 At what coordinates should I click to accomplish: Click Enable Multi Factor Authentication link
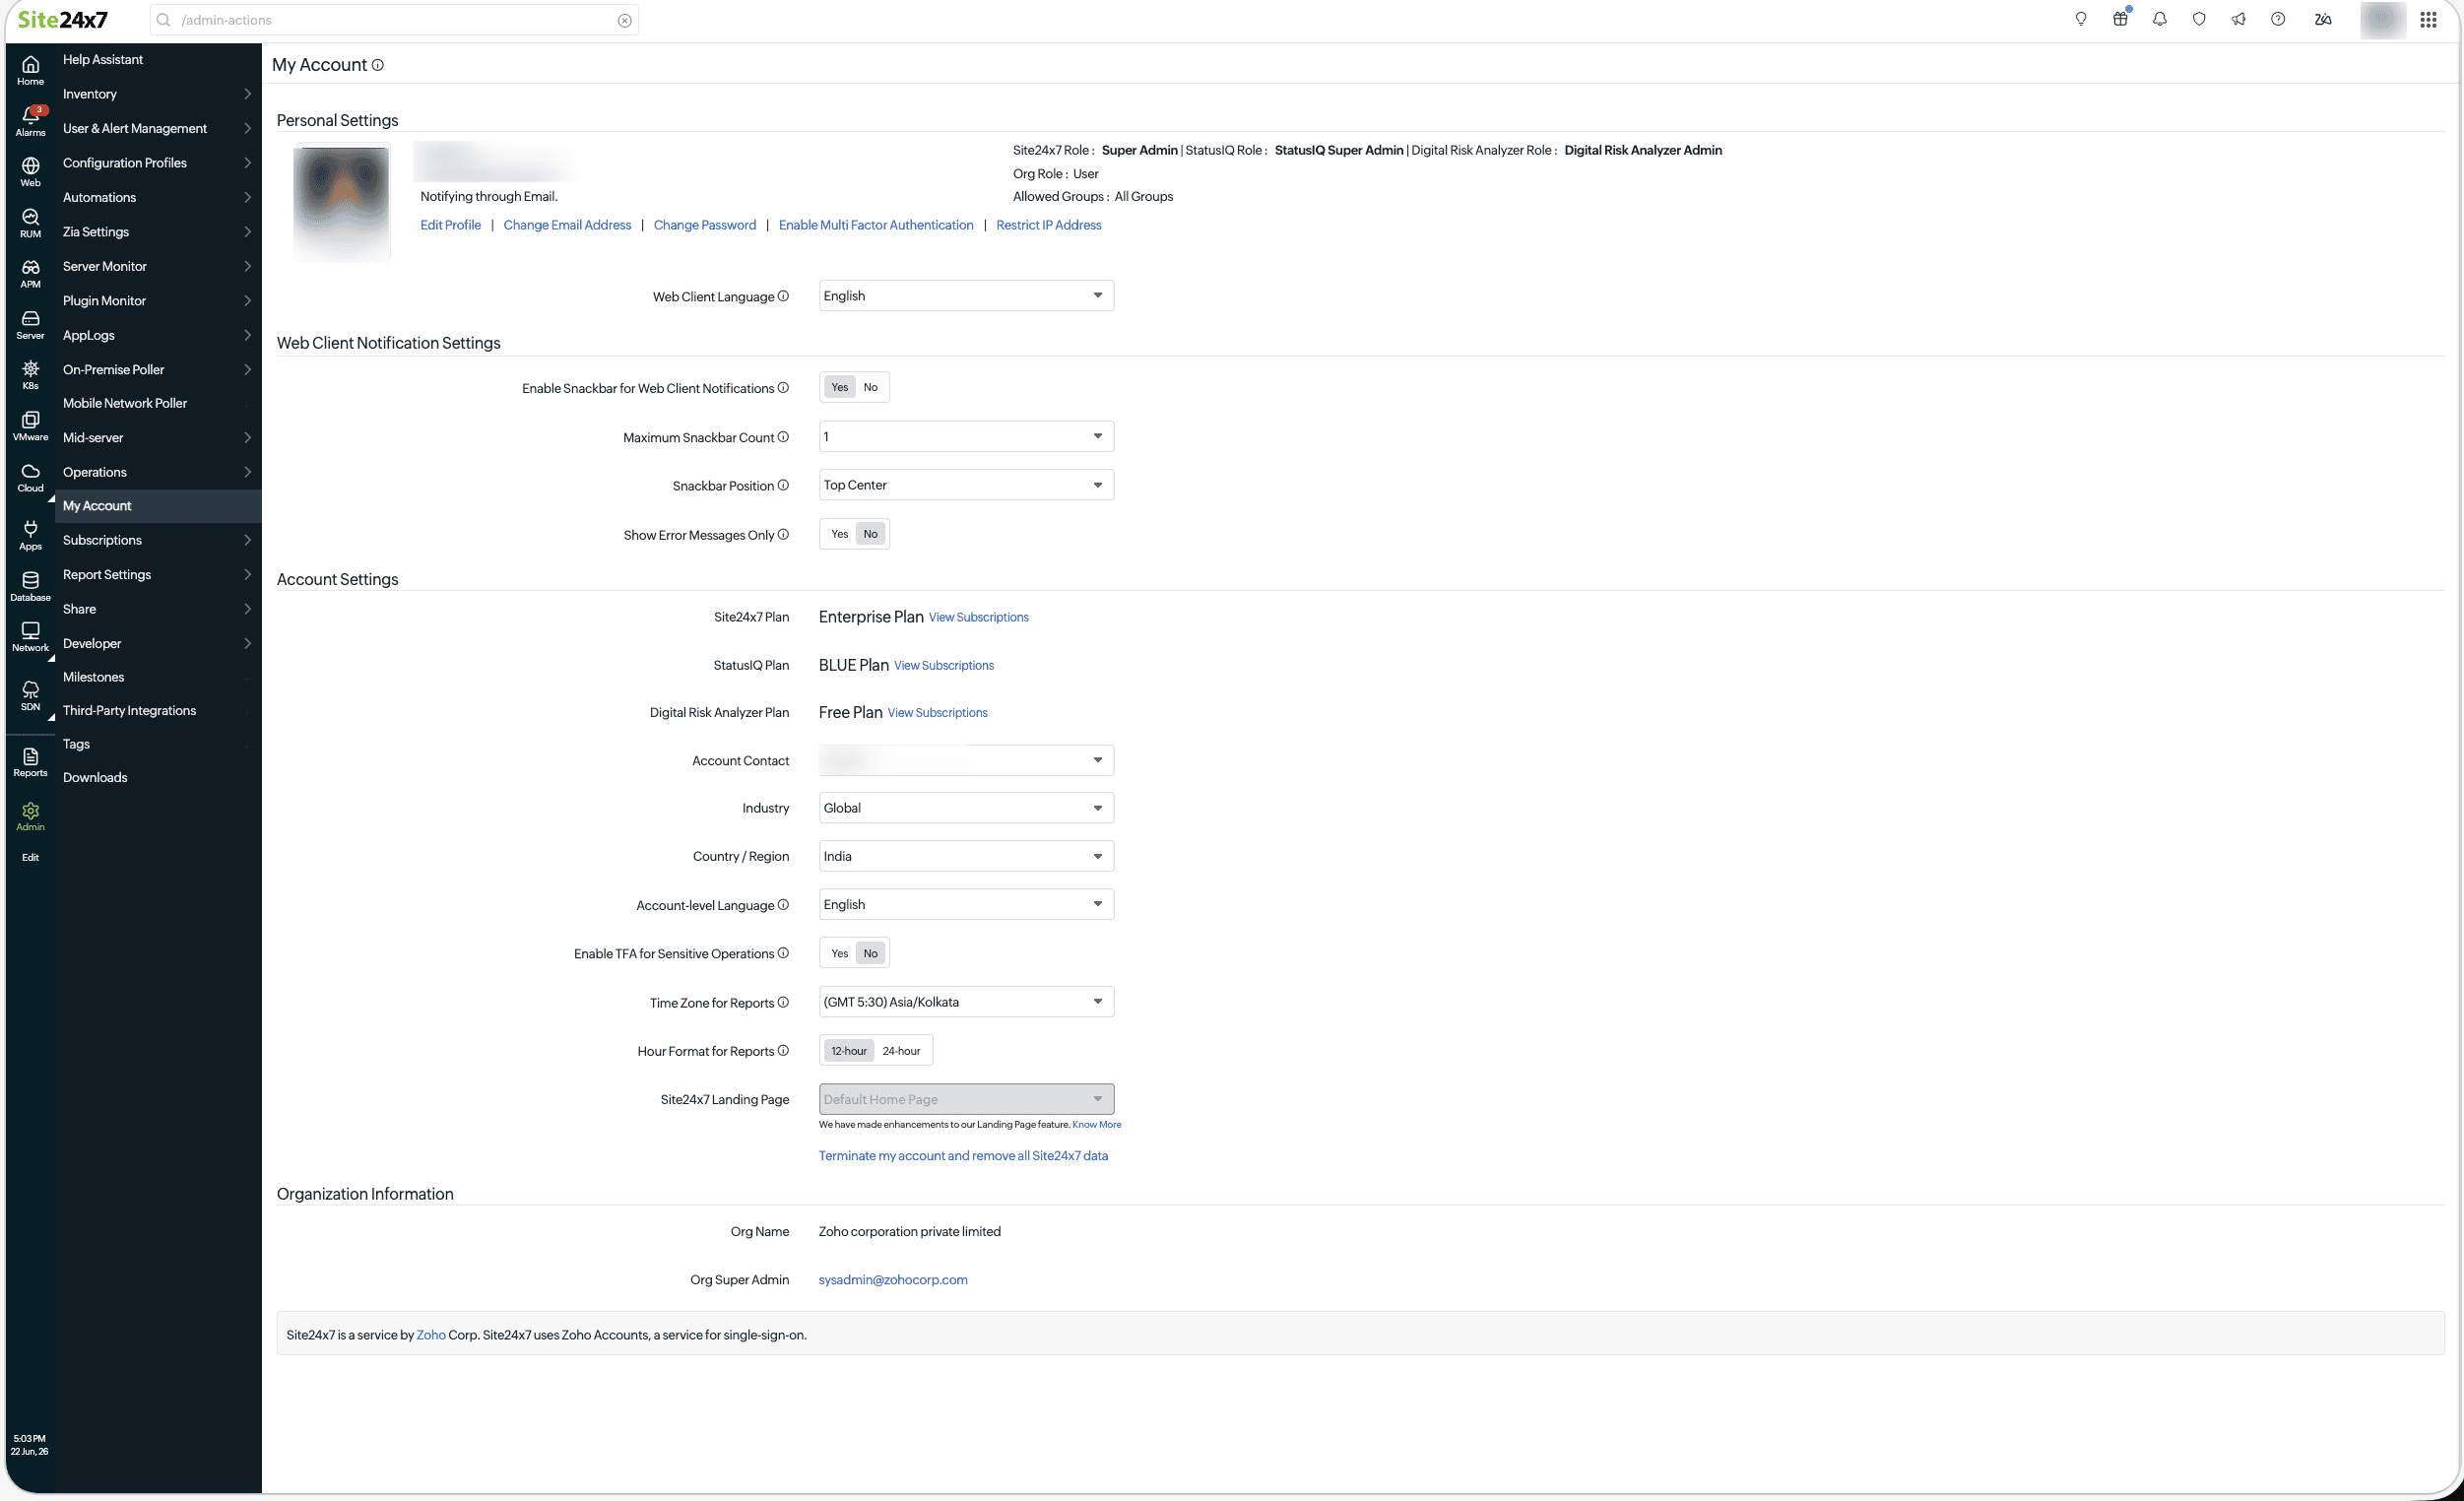(x=876, y=225)
